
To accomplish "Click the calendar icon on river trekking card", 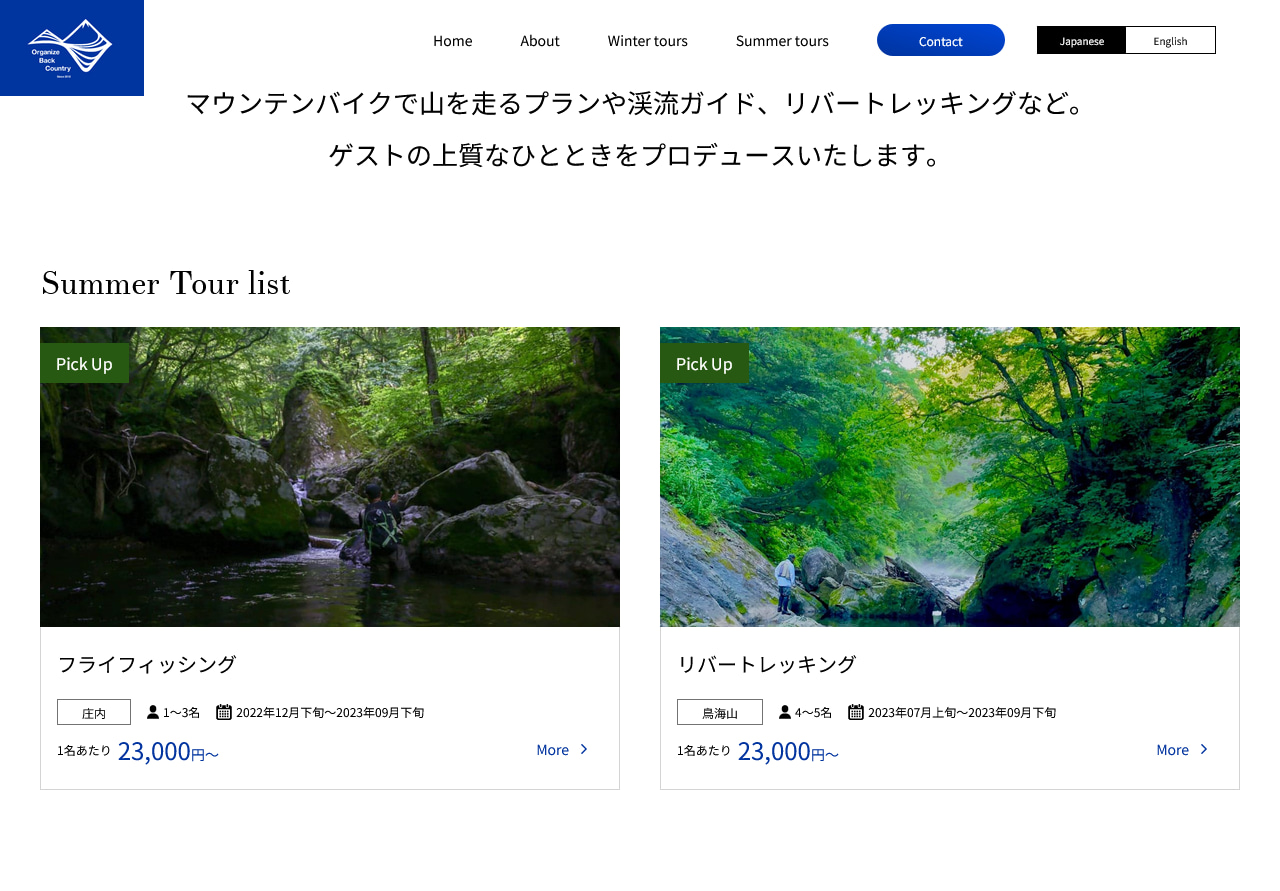I will tap(856, 712).
